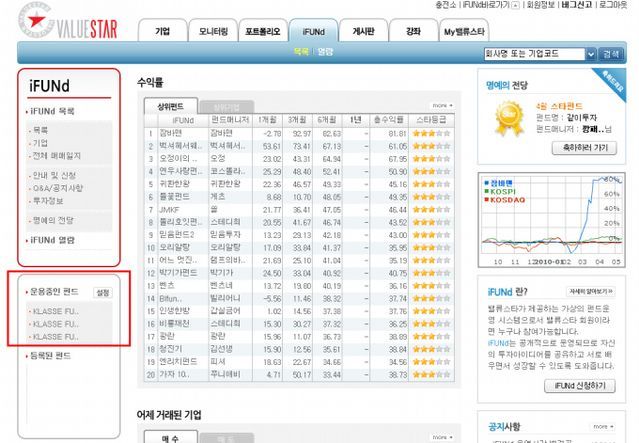Click the star rating in row 14 (Bifun..)
Viewport: 639px width, 443px height.
point(431,298)
